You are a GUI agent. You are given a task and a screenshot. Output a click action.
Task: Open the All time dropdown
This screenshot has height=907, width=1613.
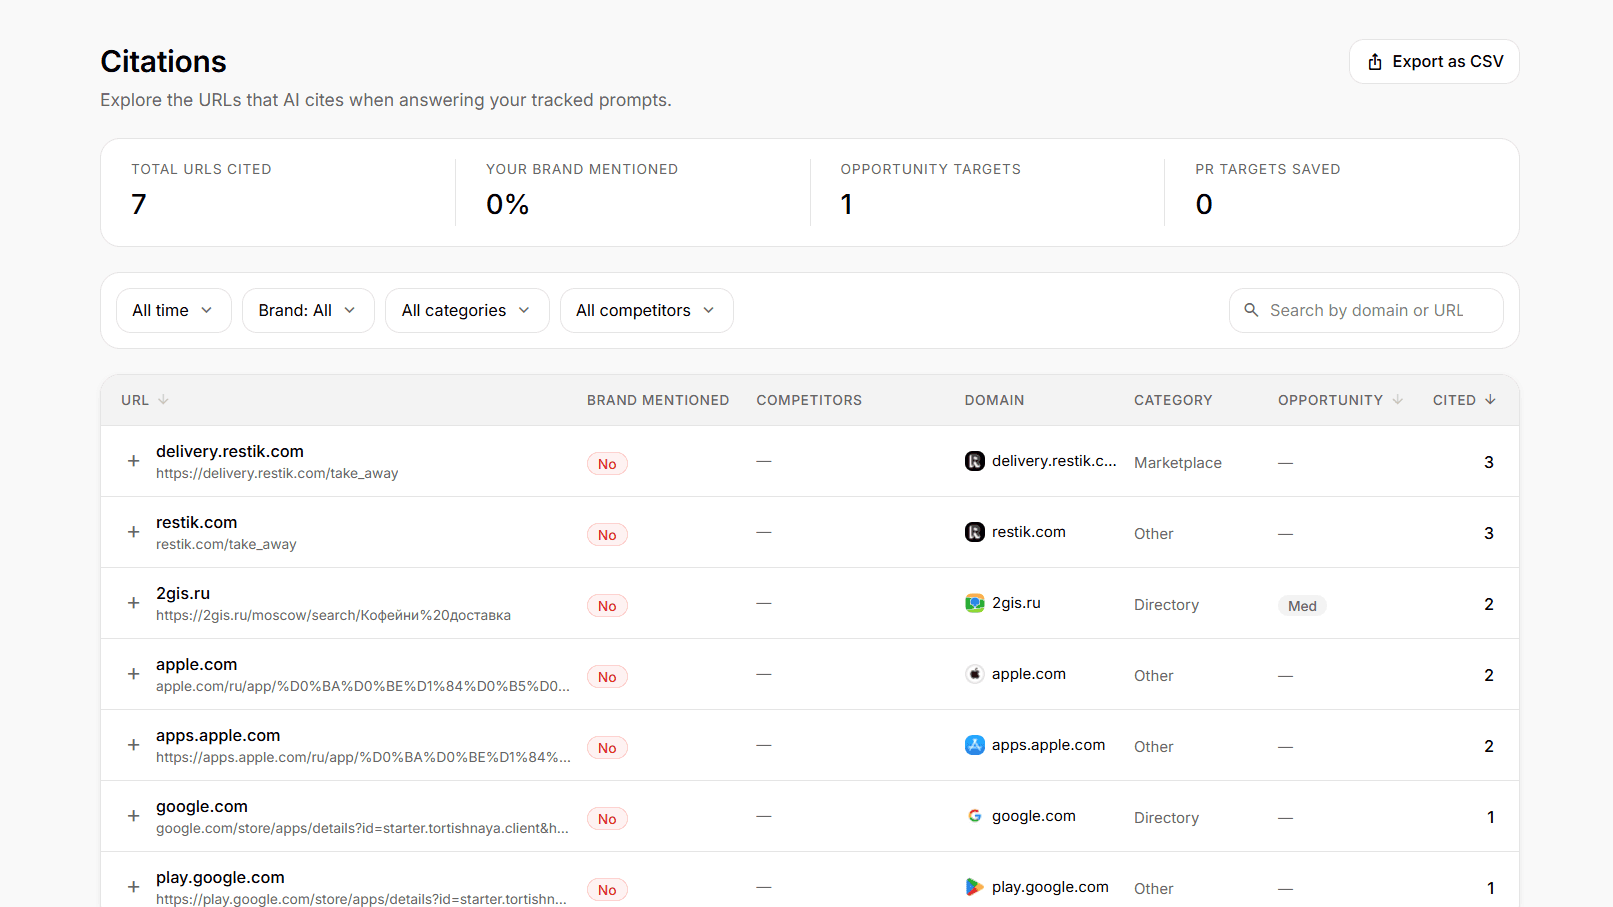pyautogui.click(x=174, y=310)
